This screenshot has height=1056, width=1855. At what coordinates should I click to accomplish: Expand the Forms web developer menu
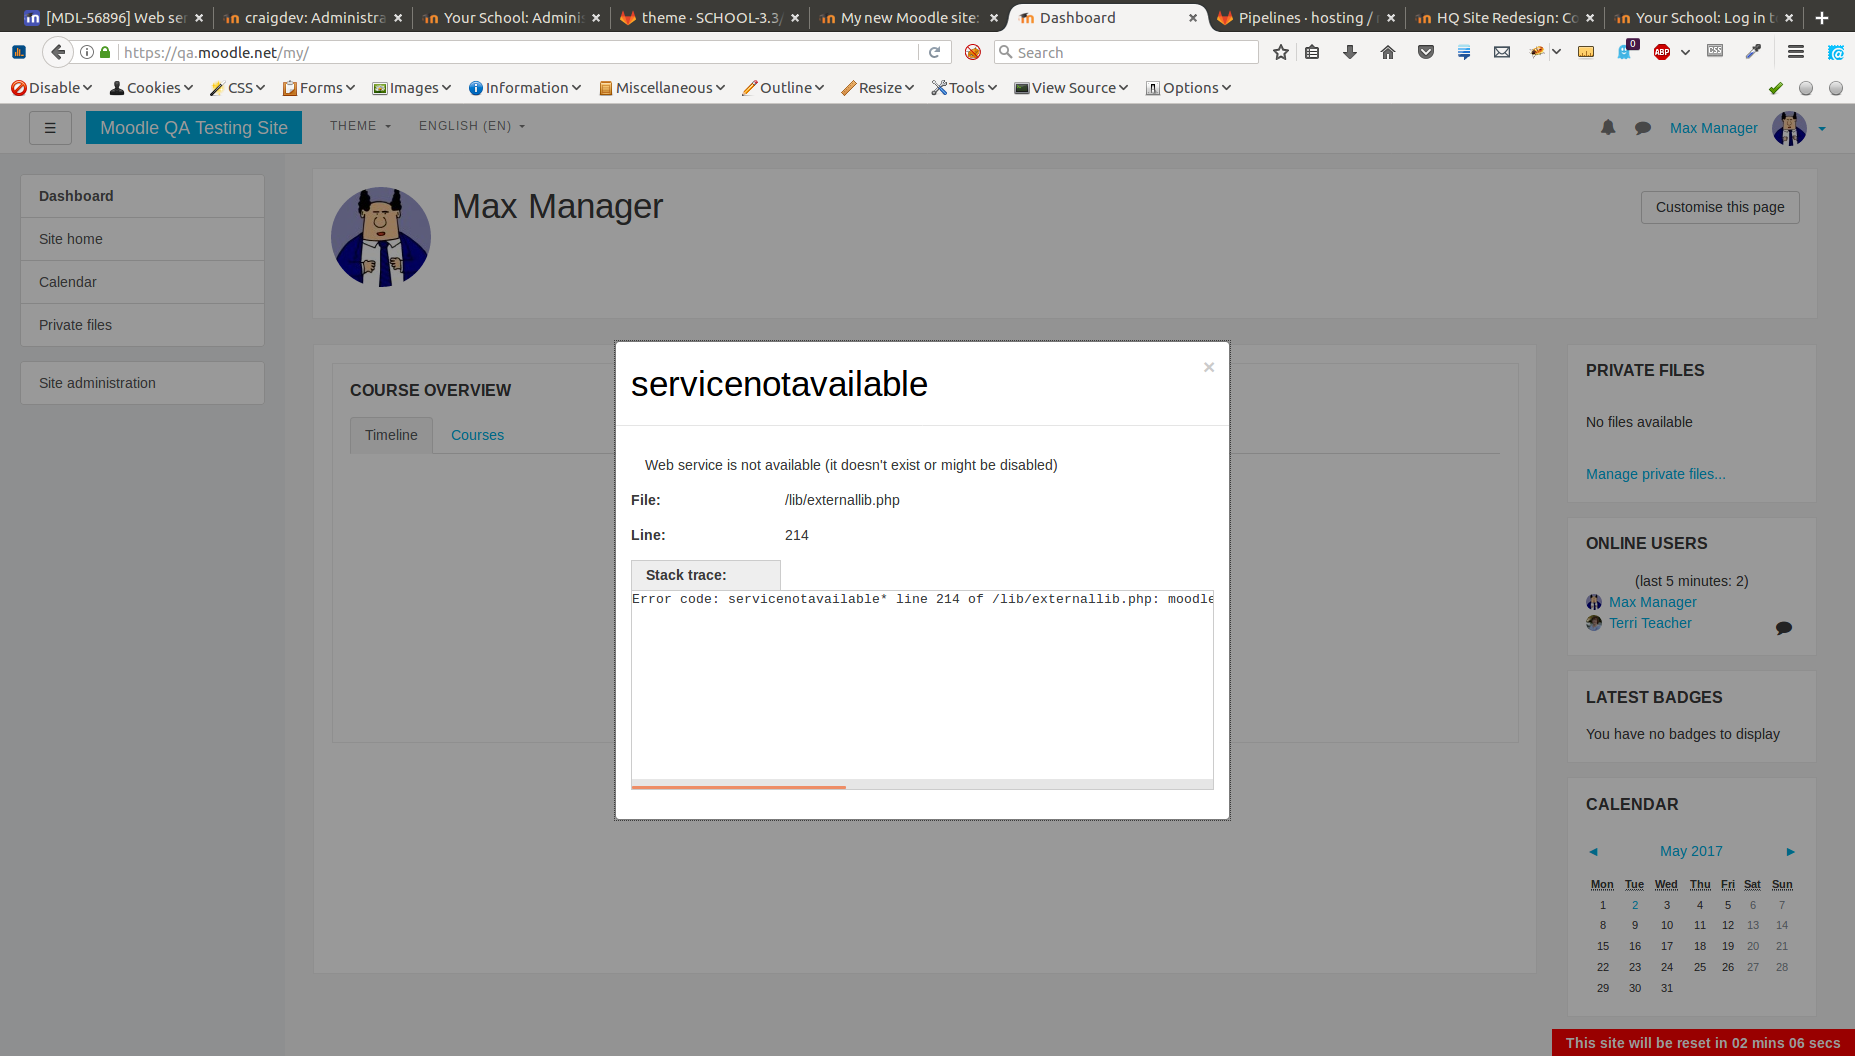point(319,88)
